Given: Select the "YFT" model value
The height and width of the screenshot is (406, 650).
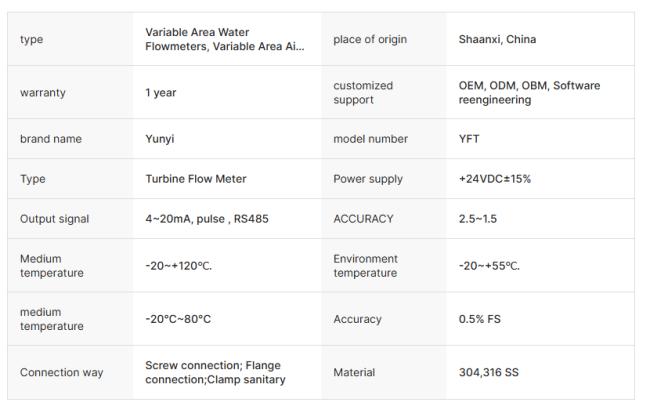Looking at the screenshot, I should 470,139.
